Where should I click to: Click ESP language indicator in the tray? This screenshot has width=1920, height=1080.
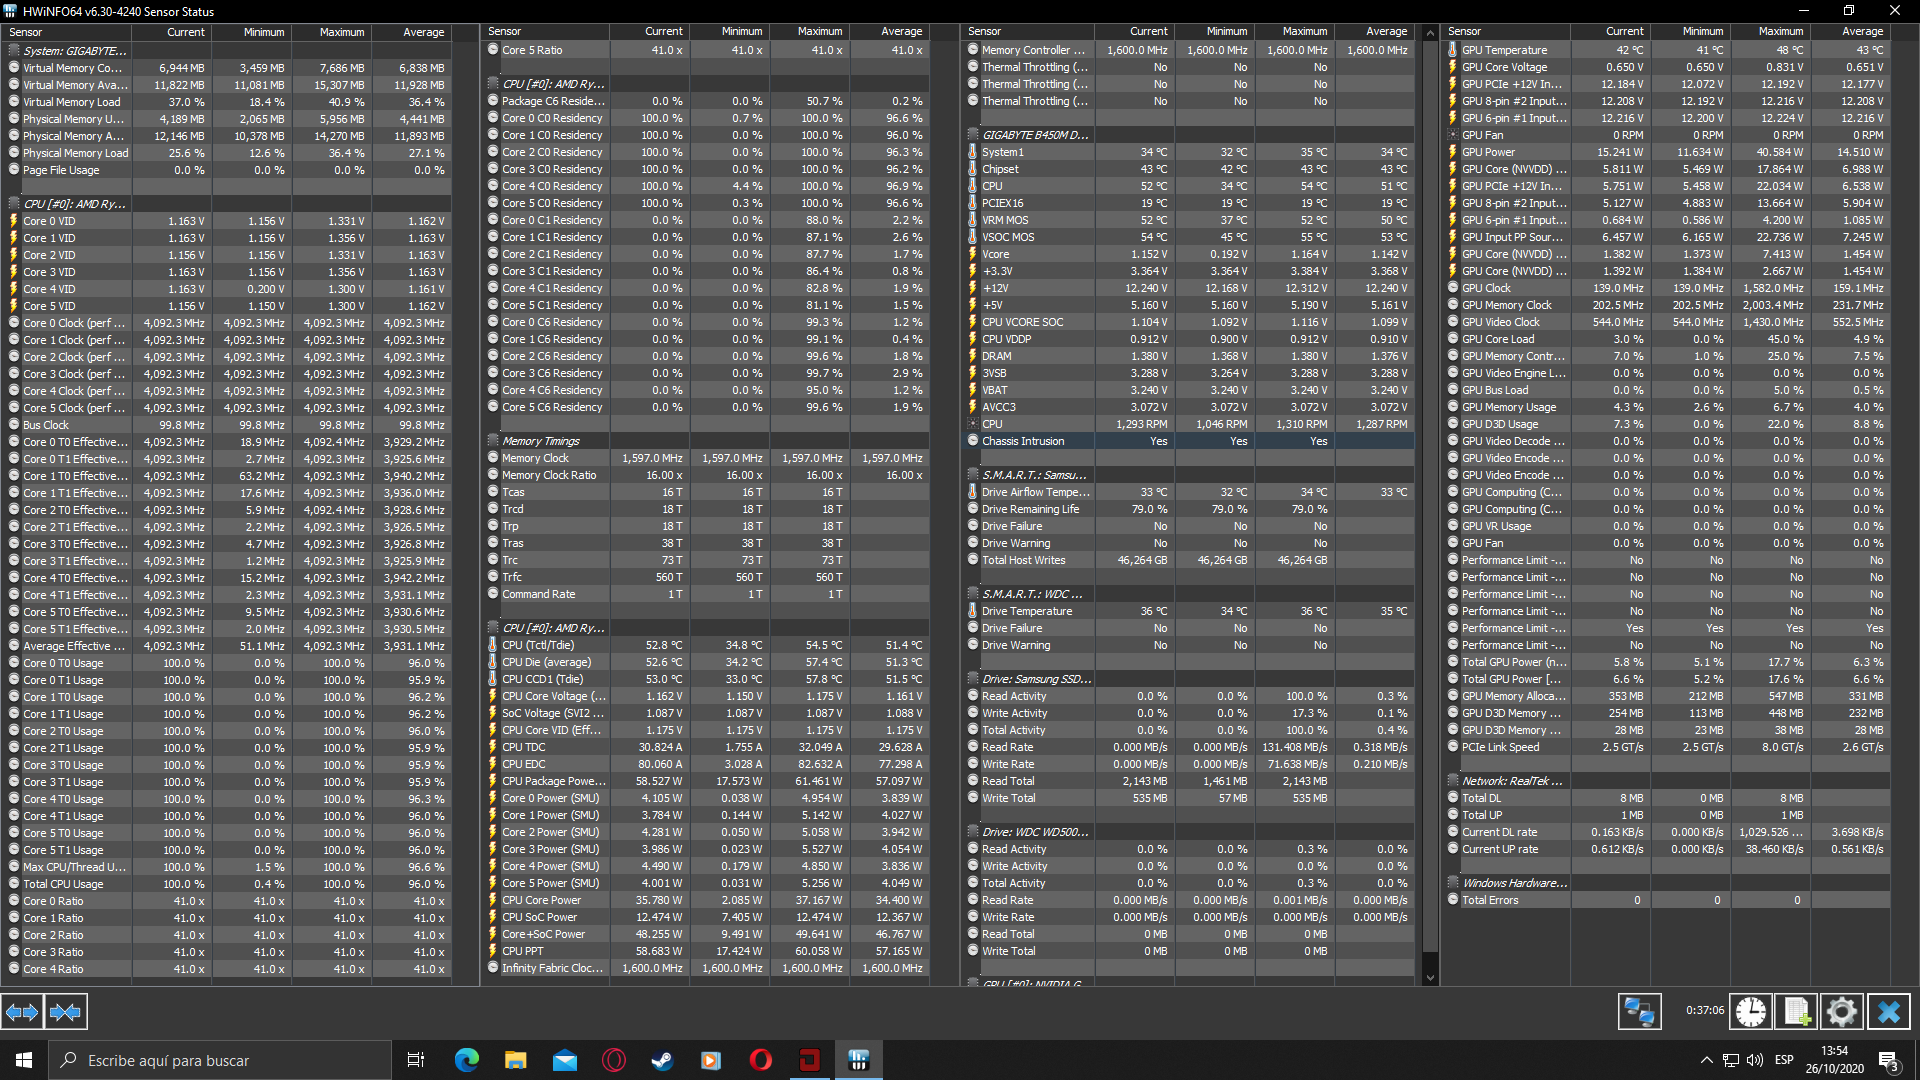[x=1784, y=1060]
